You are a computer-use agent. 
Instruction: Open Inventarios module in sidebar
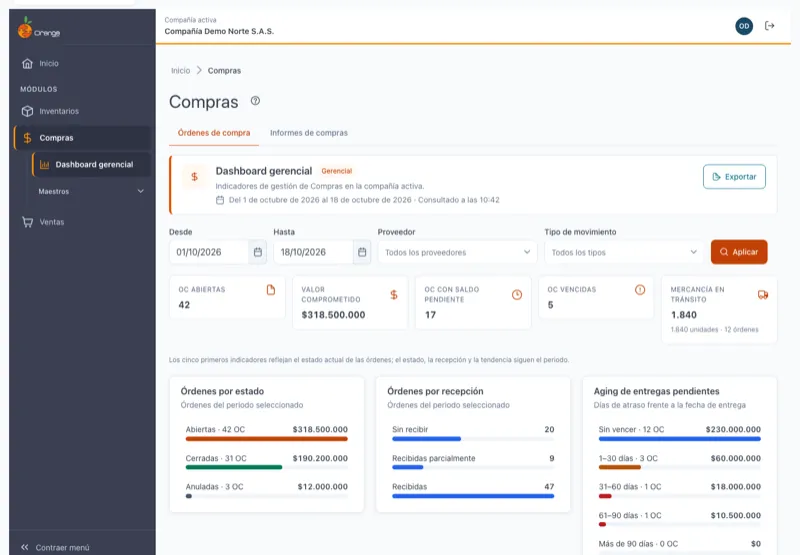tap(82, 111)
